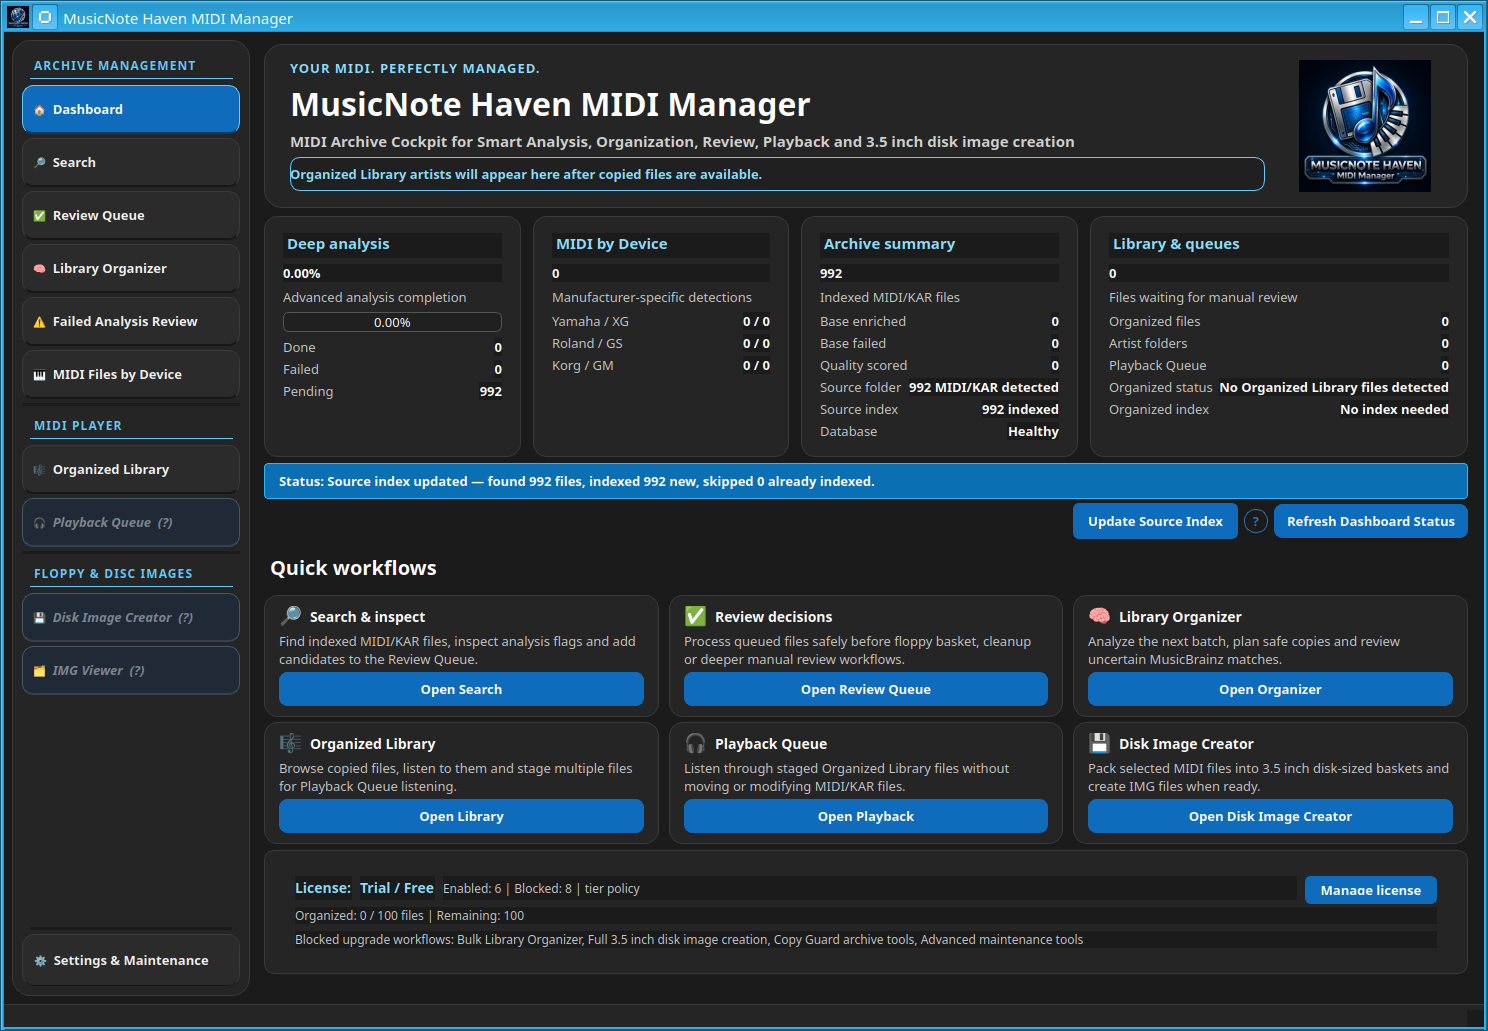Click the Search magnifier icon in sidebar
1488x1031 pixels.
point(40,162)
